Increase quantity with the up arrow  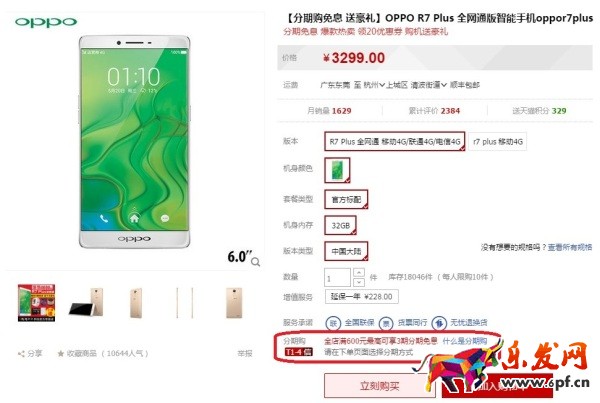pos(359,272)
